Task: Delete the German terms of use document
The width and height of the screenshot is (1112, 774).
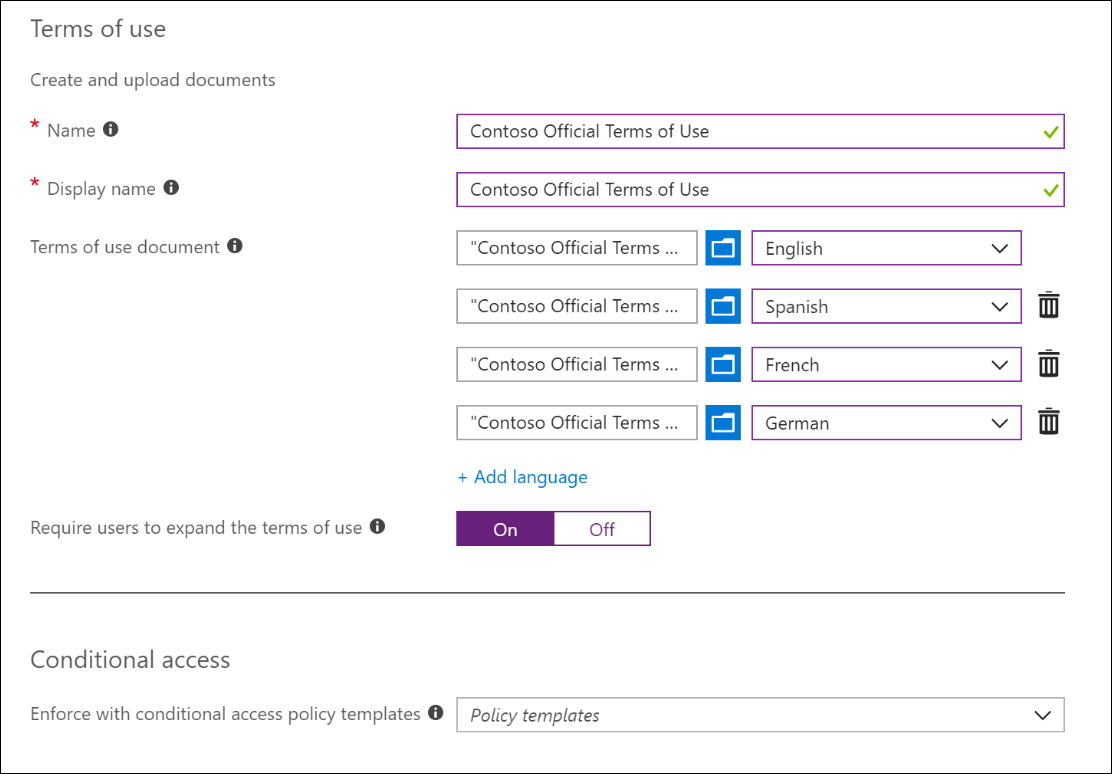Action: click(x=1048, y=421)
